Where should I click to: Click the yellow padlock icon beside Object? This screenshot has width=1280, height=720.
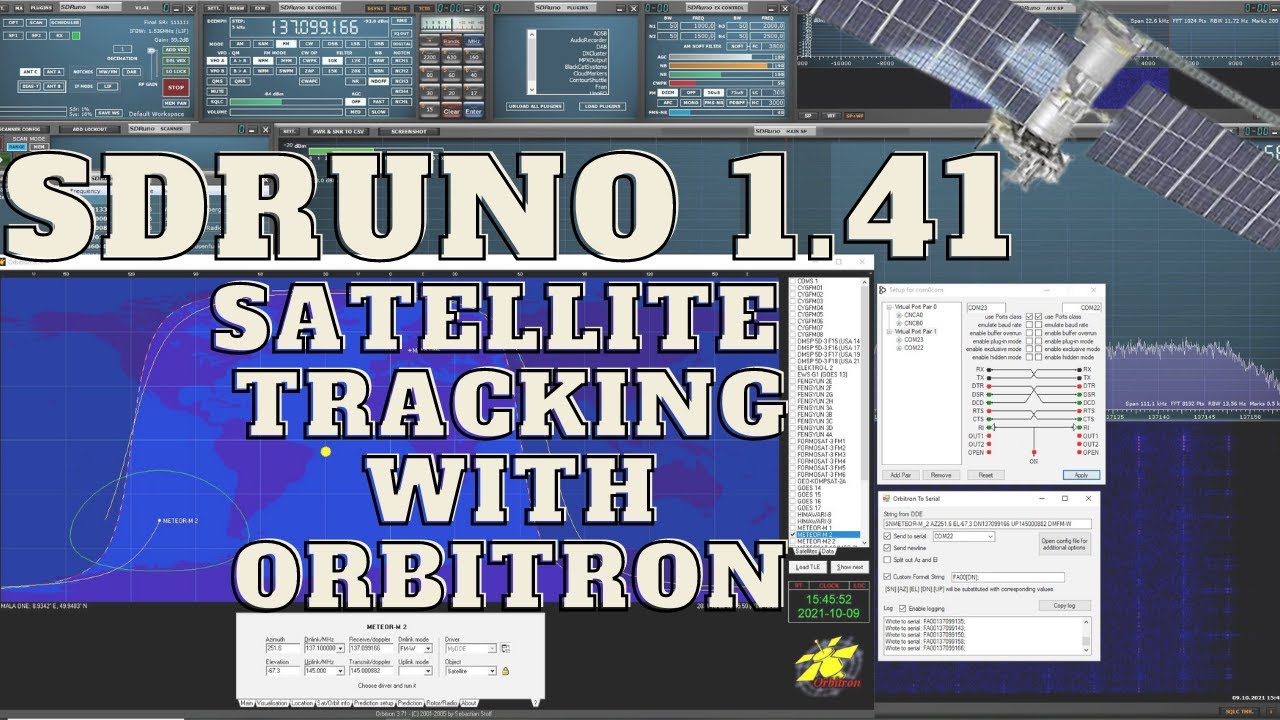click(505, 671)
